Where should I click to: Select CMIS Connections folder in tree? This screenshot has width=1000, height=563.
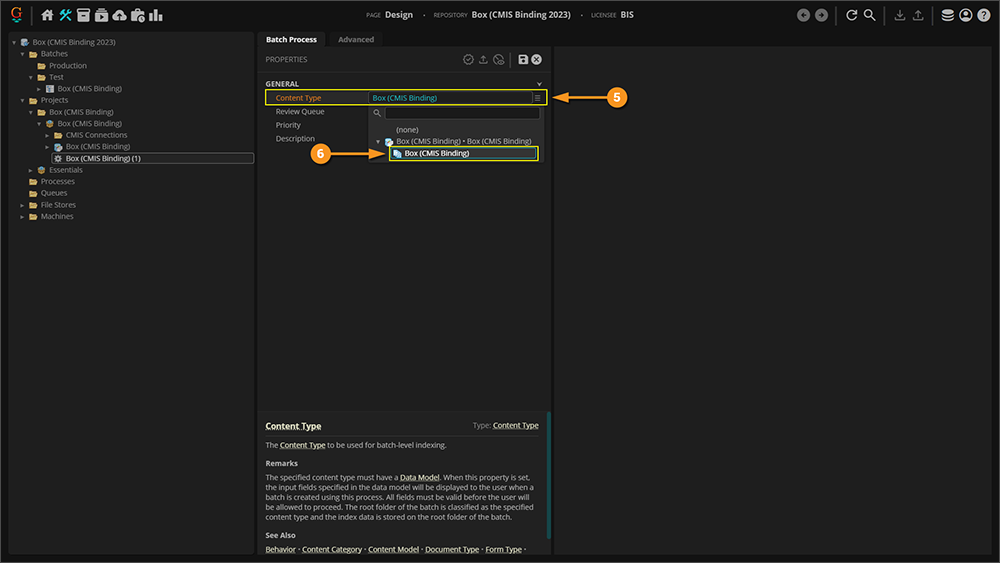tap(96, 135)
